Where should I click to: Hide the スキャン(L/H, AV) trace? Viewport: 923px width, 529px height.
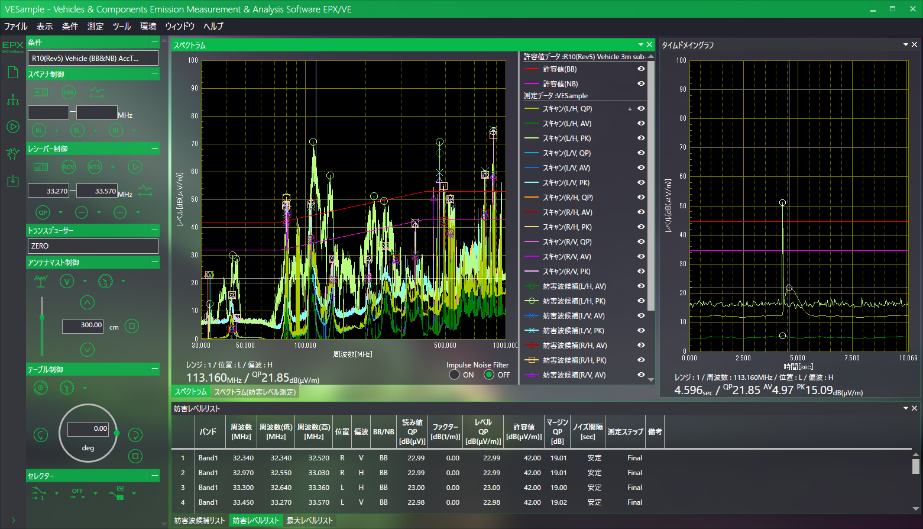pyautogui.click(x=641, y=124)
